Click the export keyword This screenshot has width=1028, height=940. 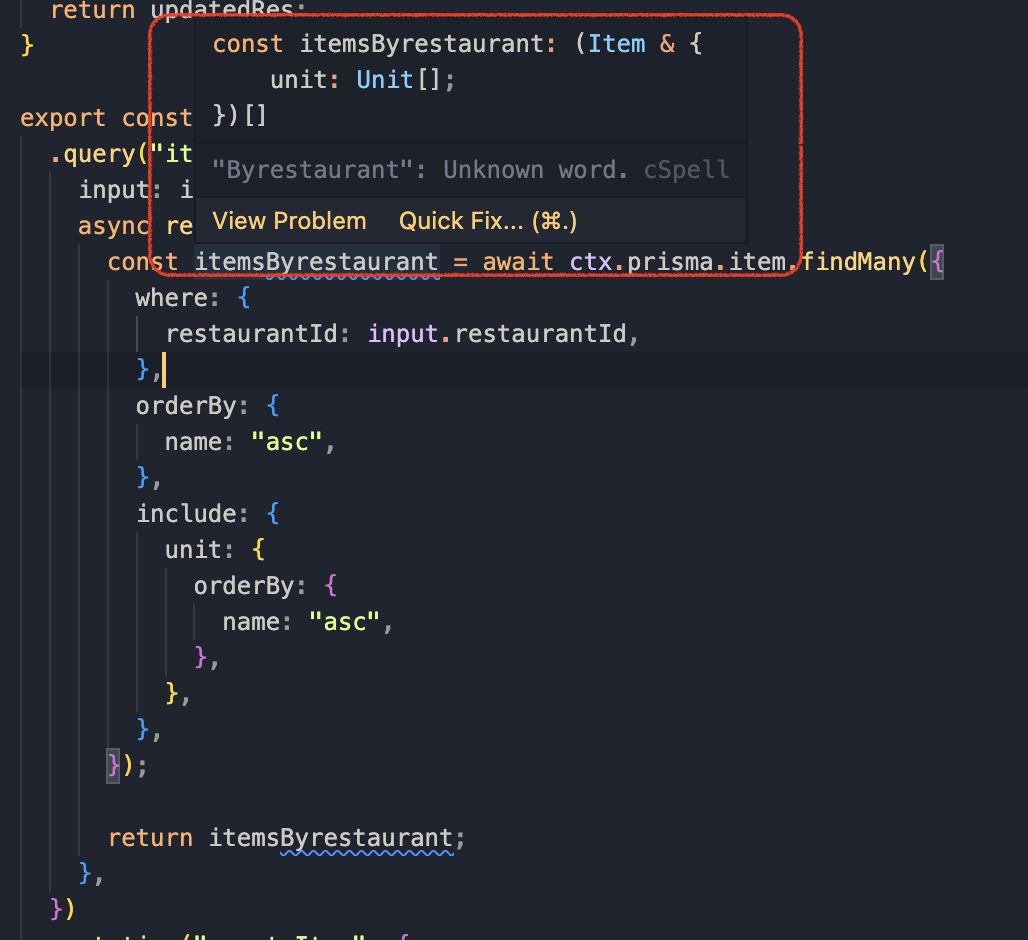click(62, 118)
